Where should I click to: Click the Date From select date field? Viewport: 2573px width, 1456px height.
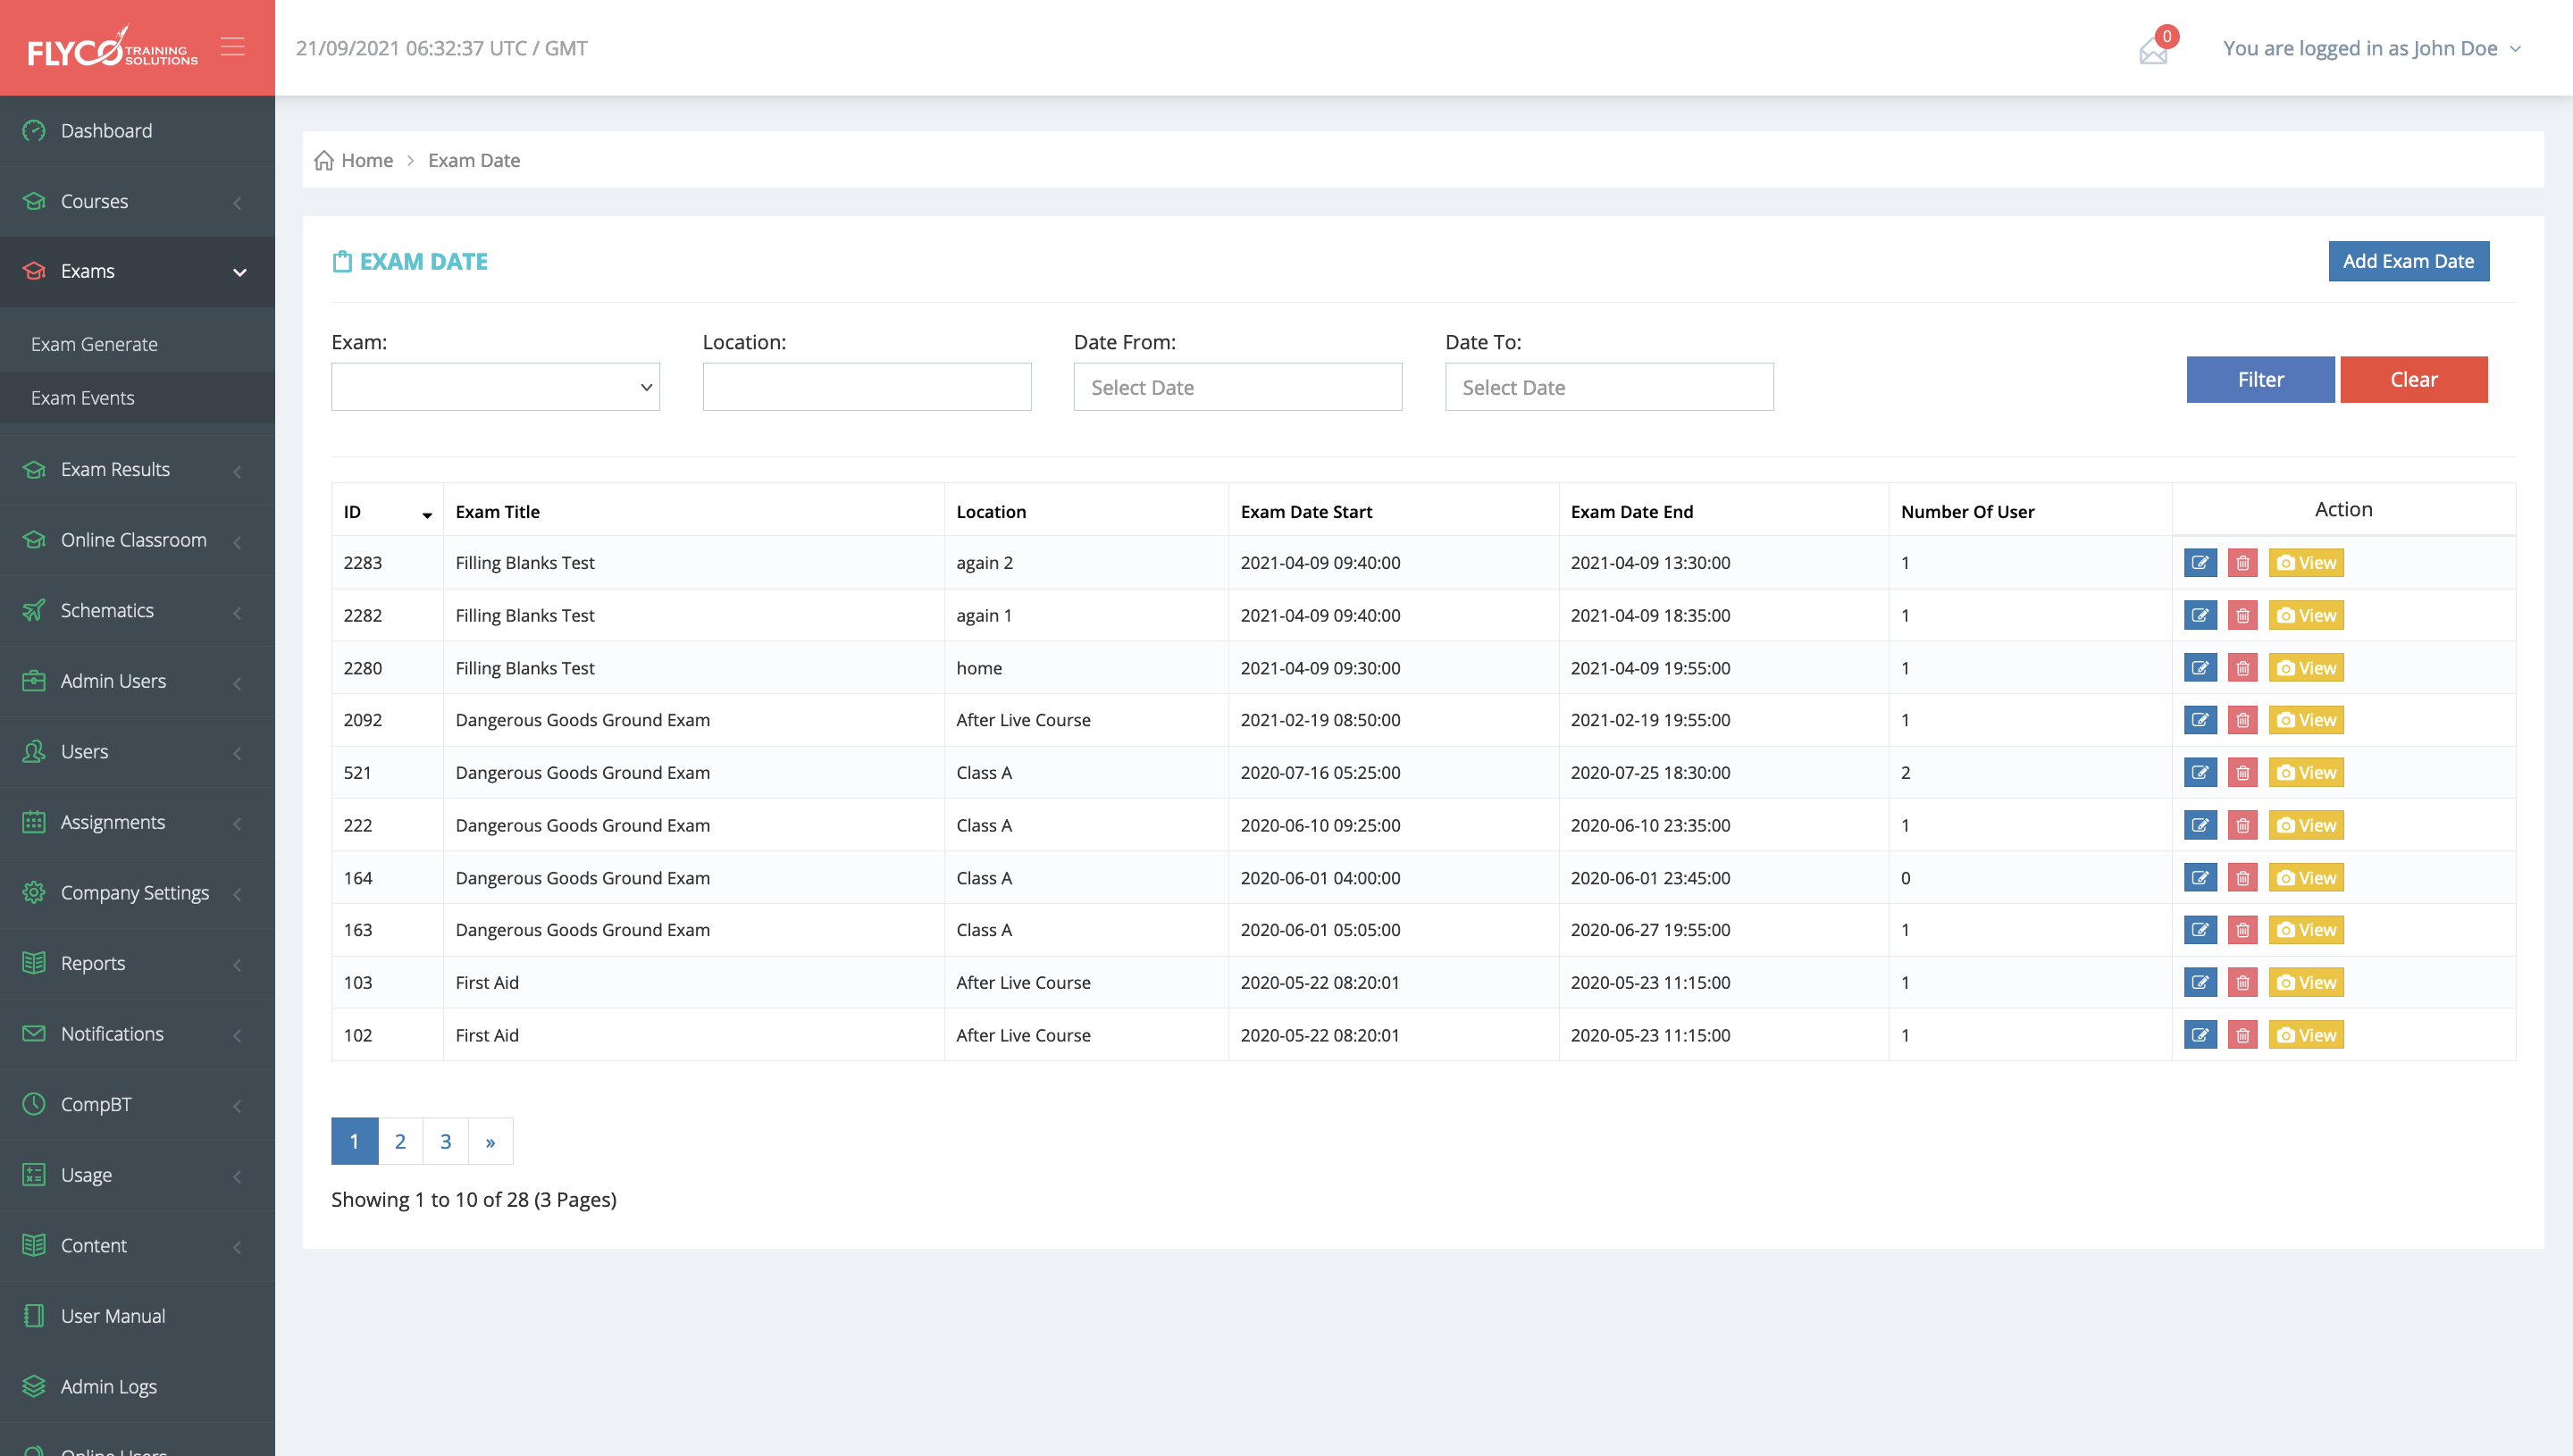[x=1238, y=387]
